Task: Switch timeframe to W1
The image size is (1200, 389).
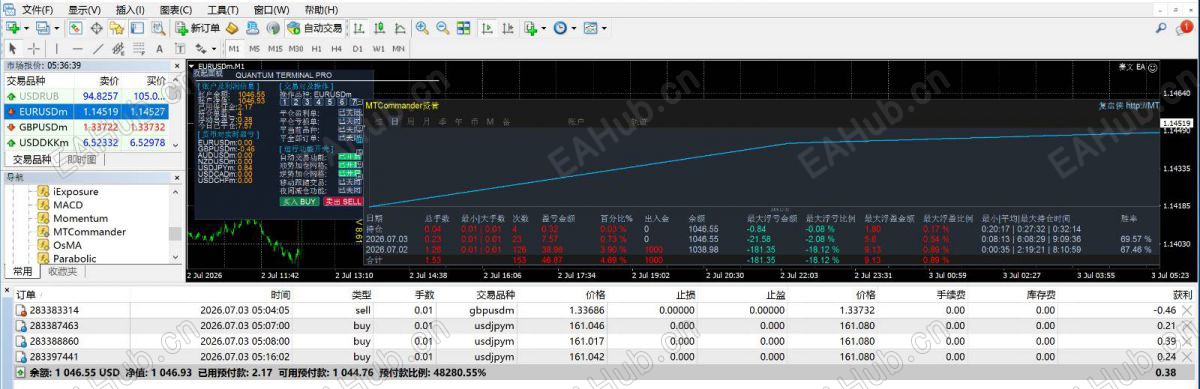Action: [378, 48]
